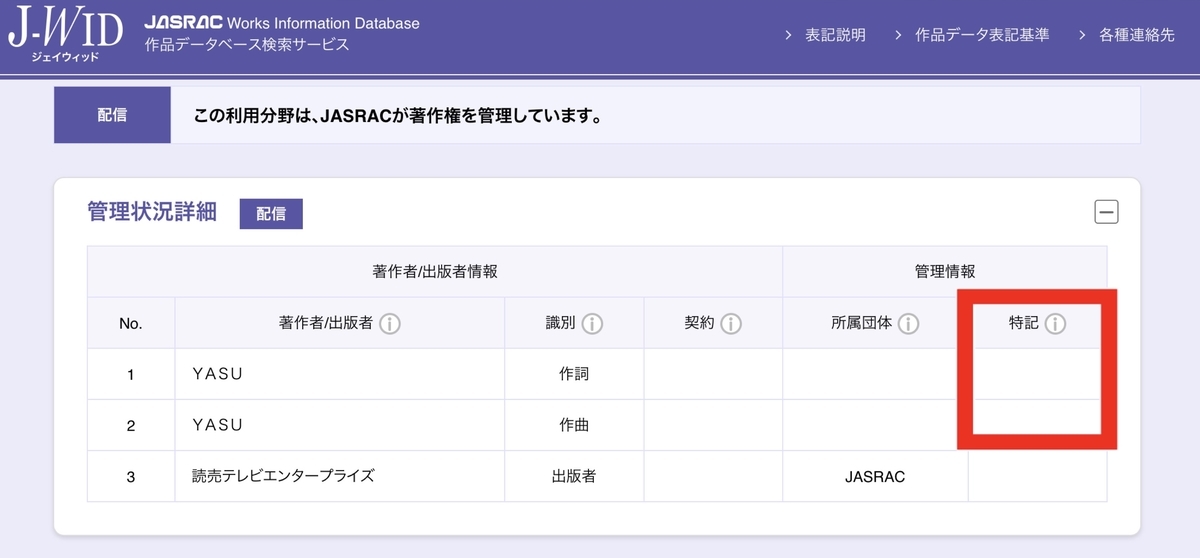Click the No. column header
This screenshot has height=558, width=1200.
(x=131, y=323)
